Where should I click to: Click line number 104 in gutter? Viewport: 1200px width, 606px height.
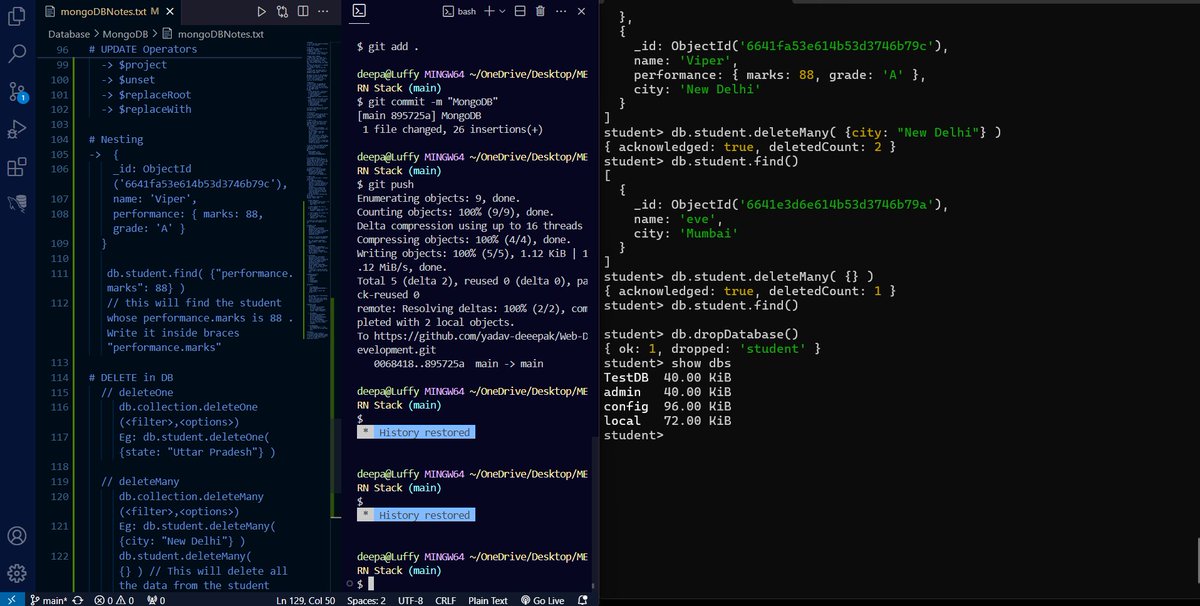click(62, 140)
